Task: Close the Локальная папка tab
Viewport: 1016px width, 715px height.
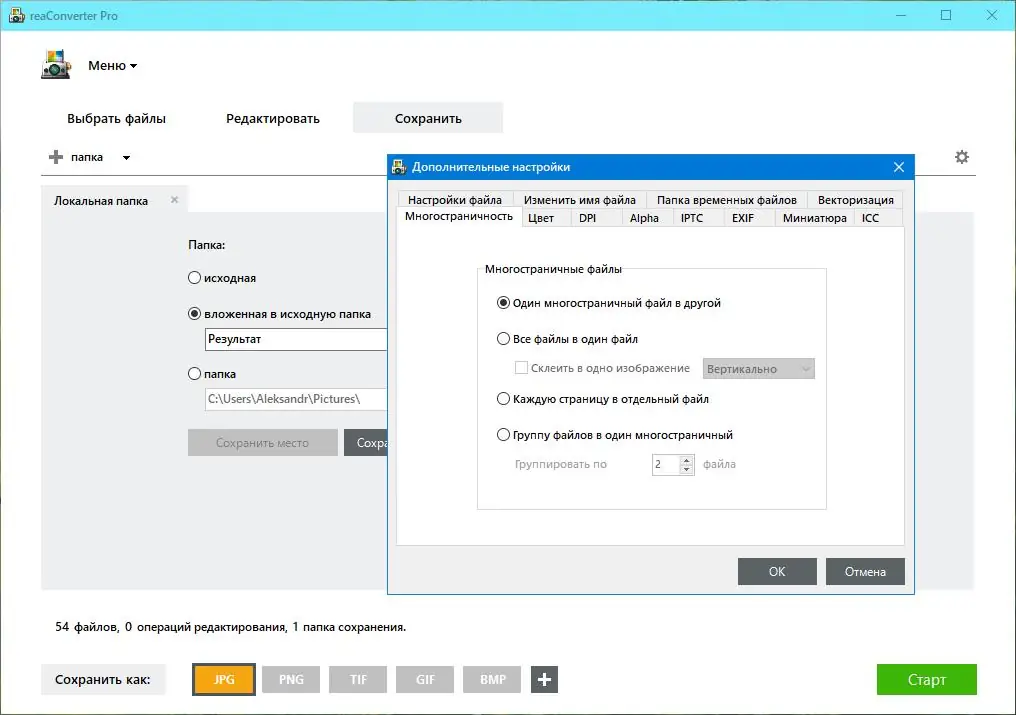Action: [174, 199]
